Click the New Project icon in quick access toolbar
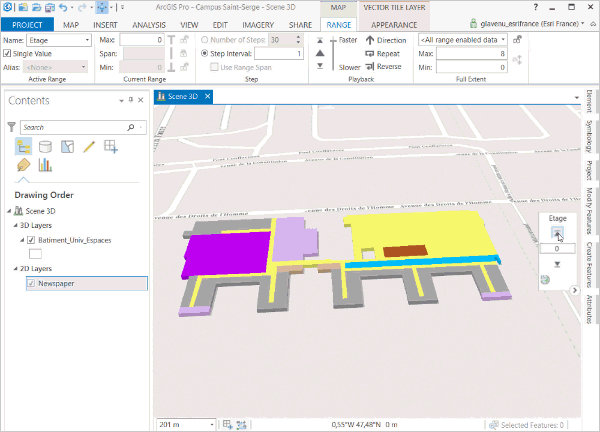This screenshot has width=600, height=432. coord(23,7)
